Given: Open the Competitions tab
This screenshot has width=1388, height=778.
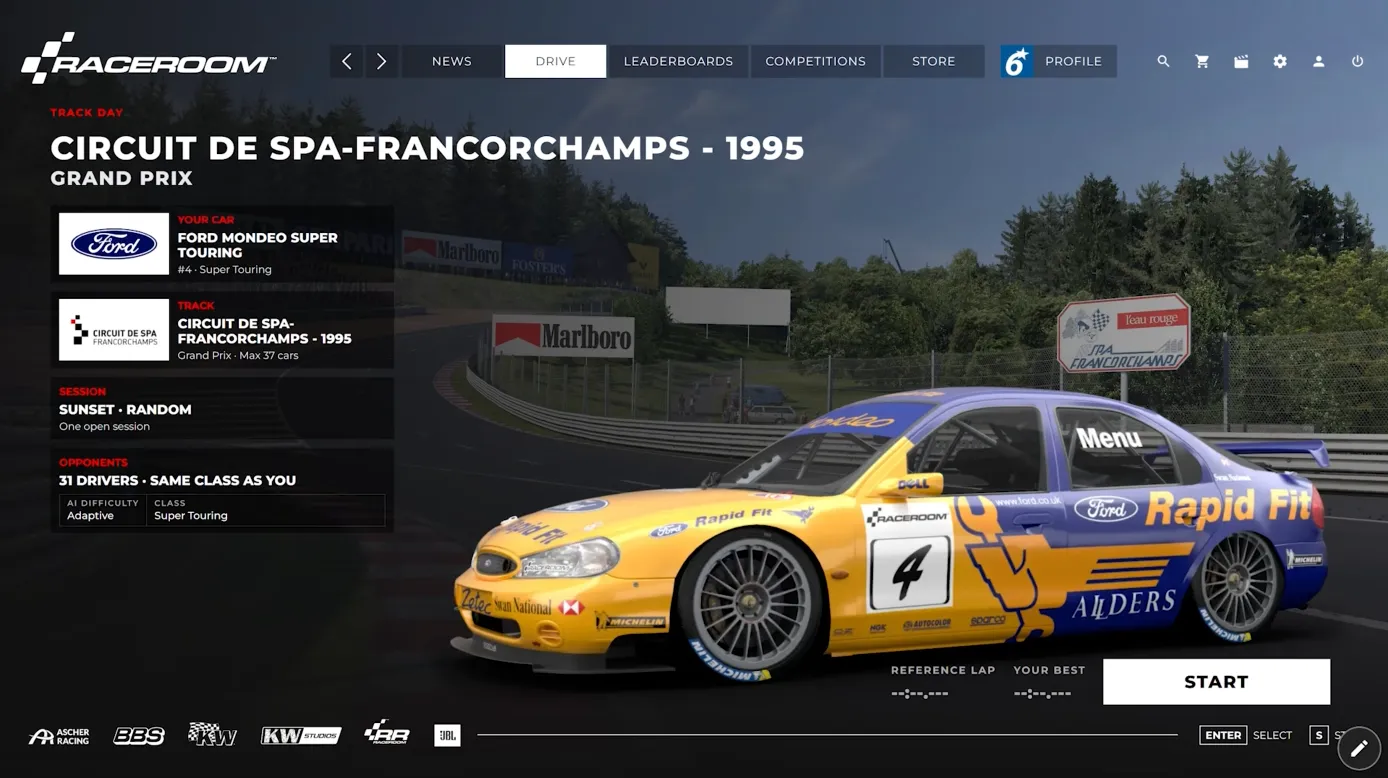Looking at the screenshot, I should [x=816, y=61].
